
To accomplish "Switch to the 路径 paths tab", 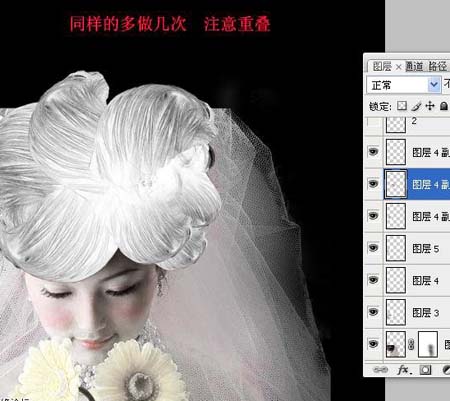I will pyautogui.click(x=438, y=67).
